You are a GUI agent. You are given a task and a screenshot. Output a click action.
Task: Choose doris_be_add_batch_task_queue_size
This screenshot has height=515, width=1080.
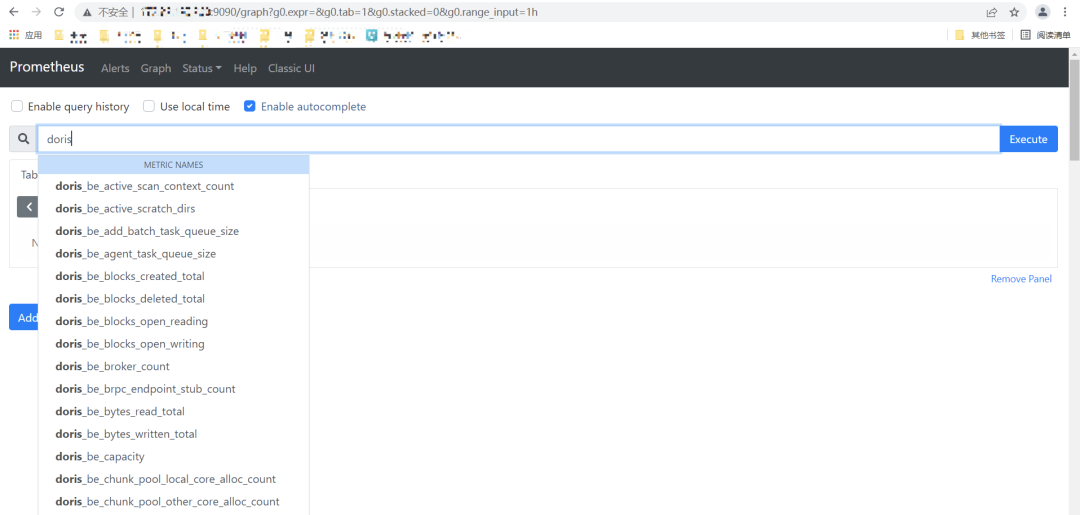[174, 231]
